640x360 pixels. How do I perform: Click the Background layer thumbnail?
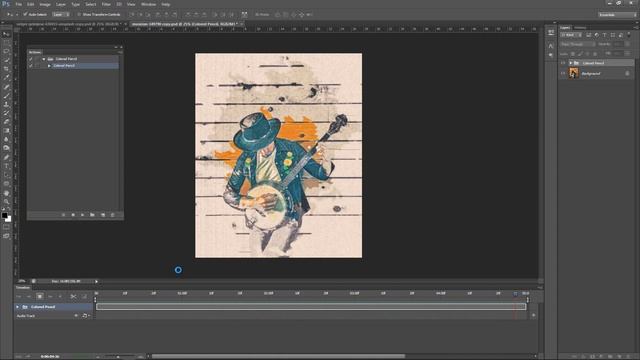574,73
